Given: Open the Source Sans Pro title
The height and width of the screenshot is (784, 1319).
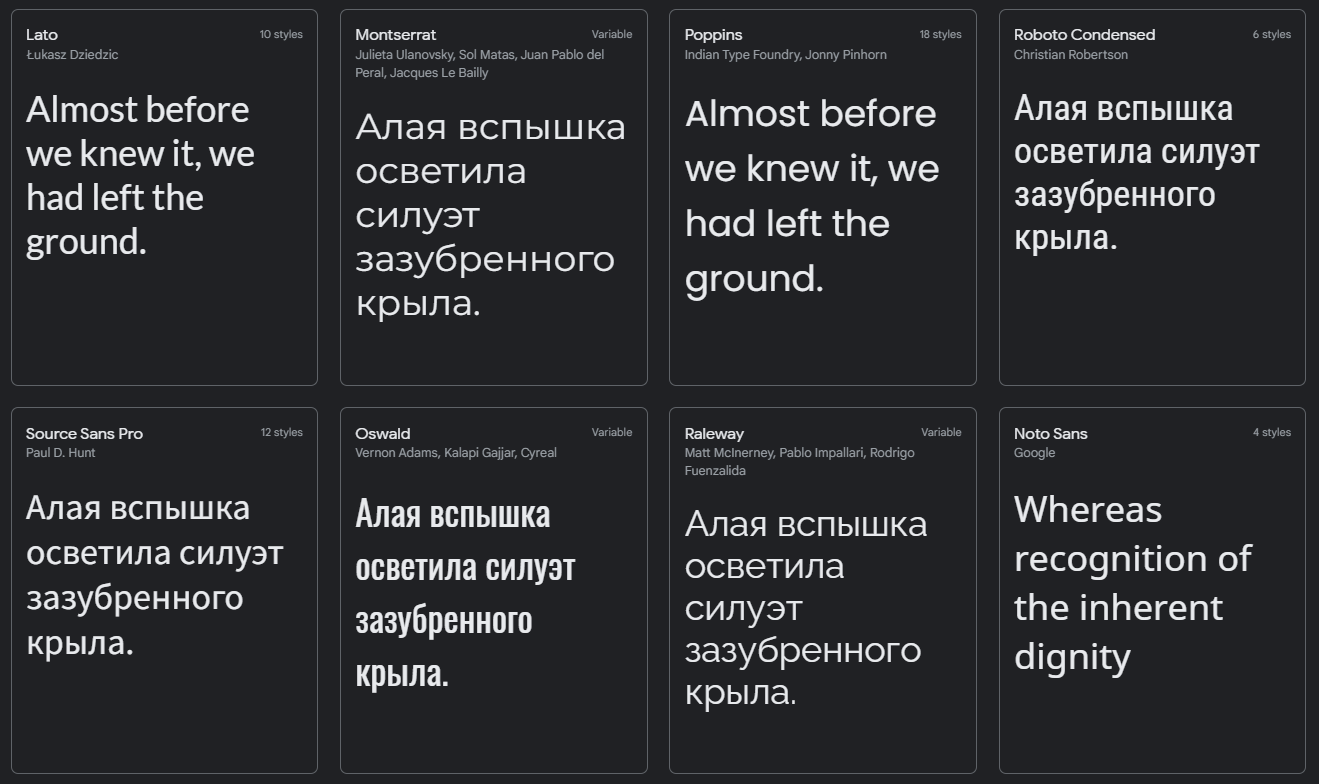Looking at the screenshot, I should point(84,433).
